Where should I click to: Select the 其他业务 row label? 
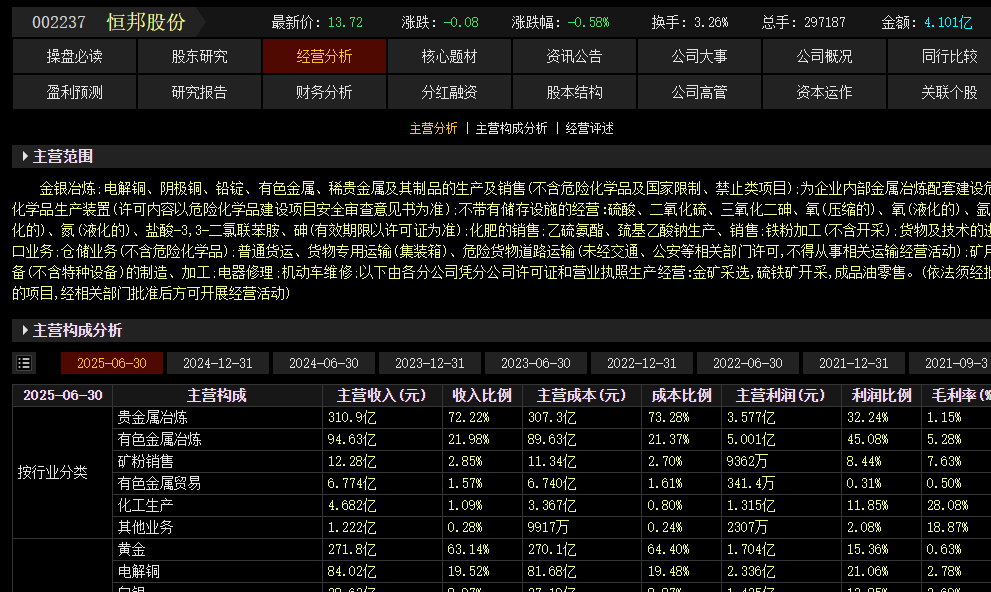(145, 528)
